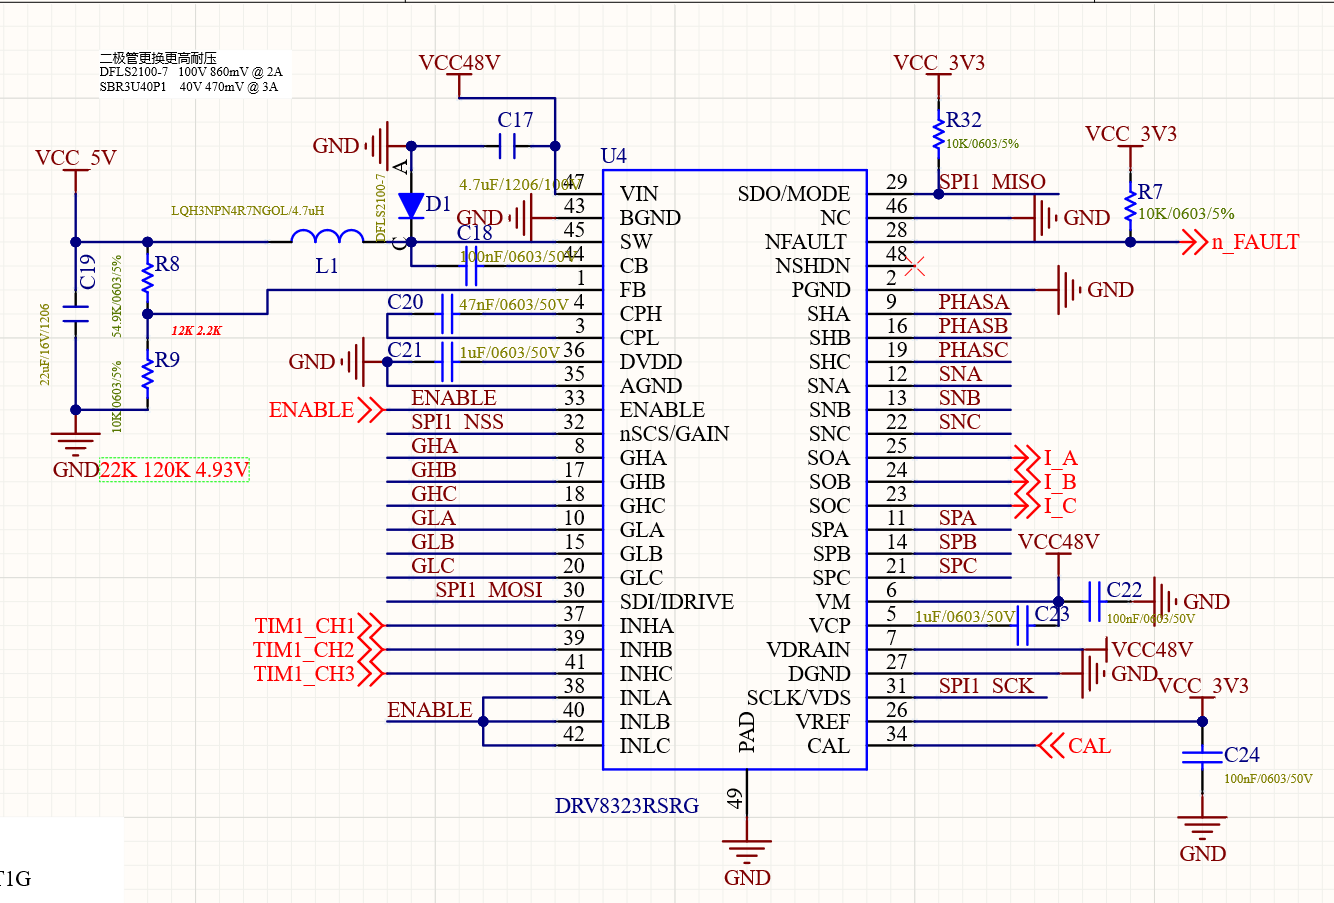Select the red ENABLE port with chevron

[326, 410]
